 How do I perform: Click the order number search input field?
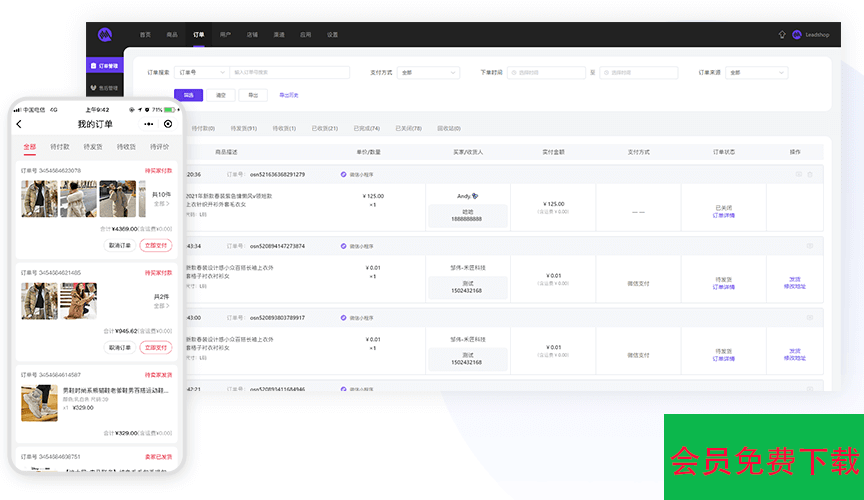(289, 72)
